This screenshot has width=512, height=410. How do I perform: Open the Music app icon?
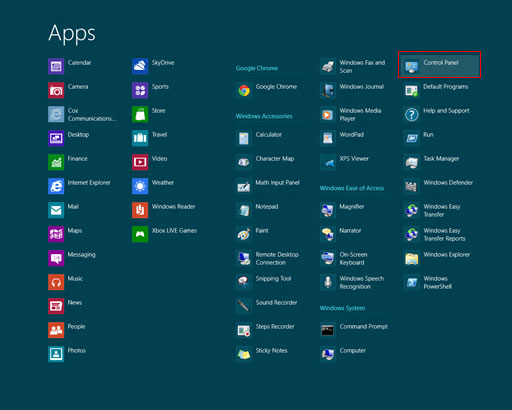tap(56, 282)
